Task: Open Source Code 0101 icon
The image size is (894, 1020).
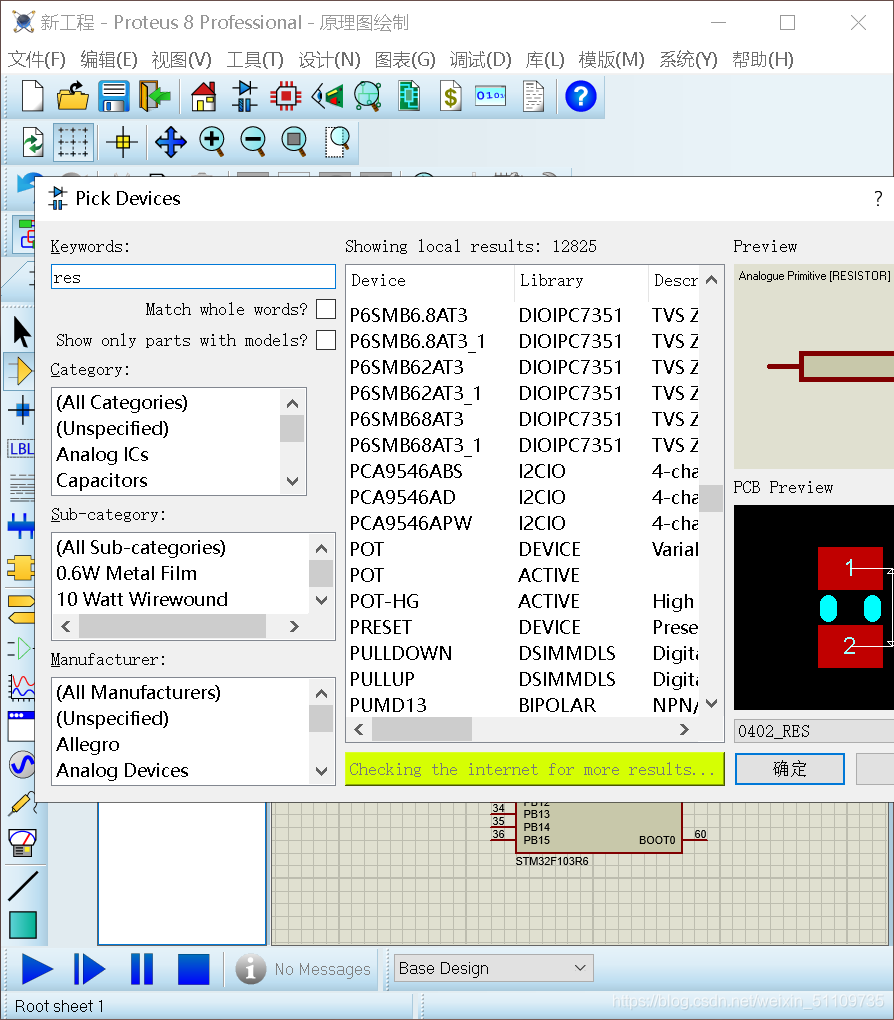Action: [491, 96]
